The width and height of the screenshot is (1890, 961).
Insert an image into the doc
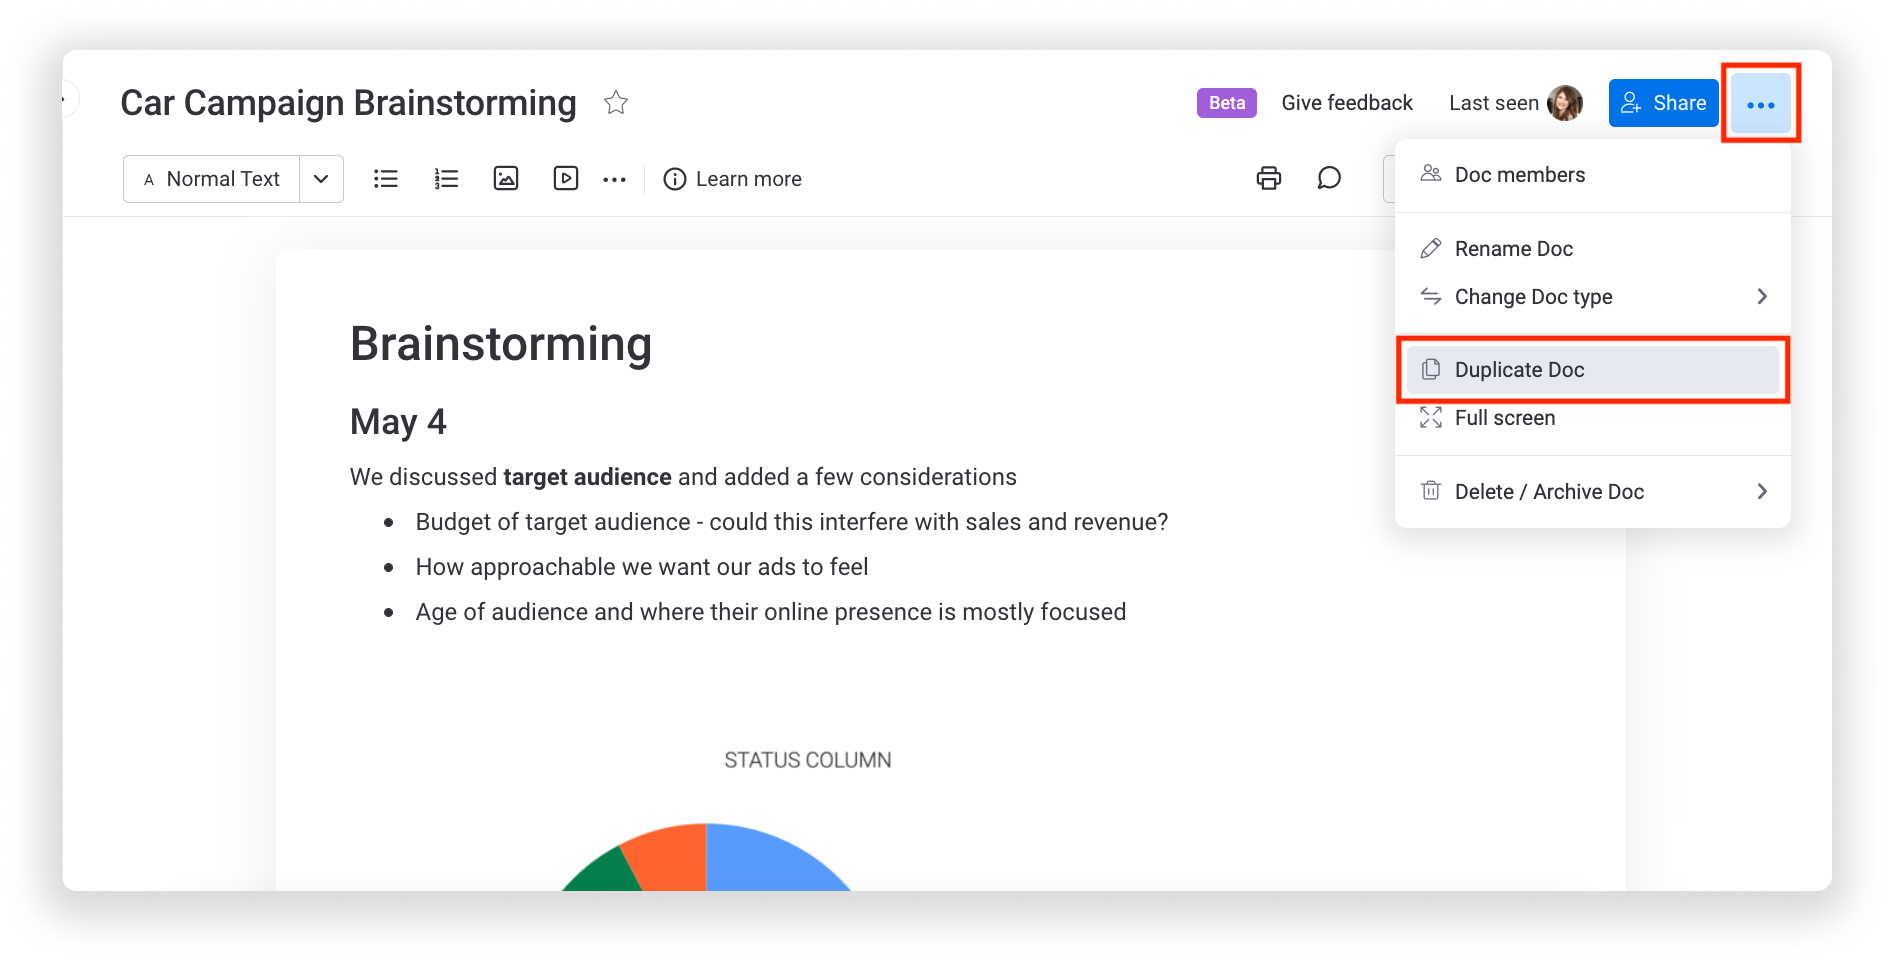(506, 179)
